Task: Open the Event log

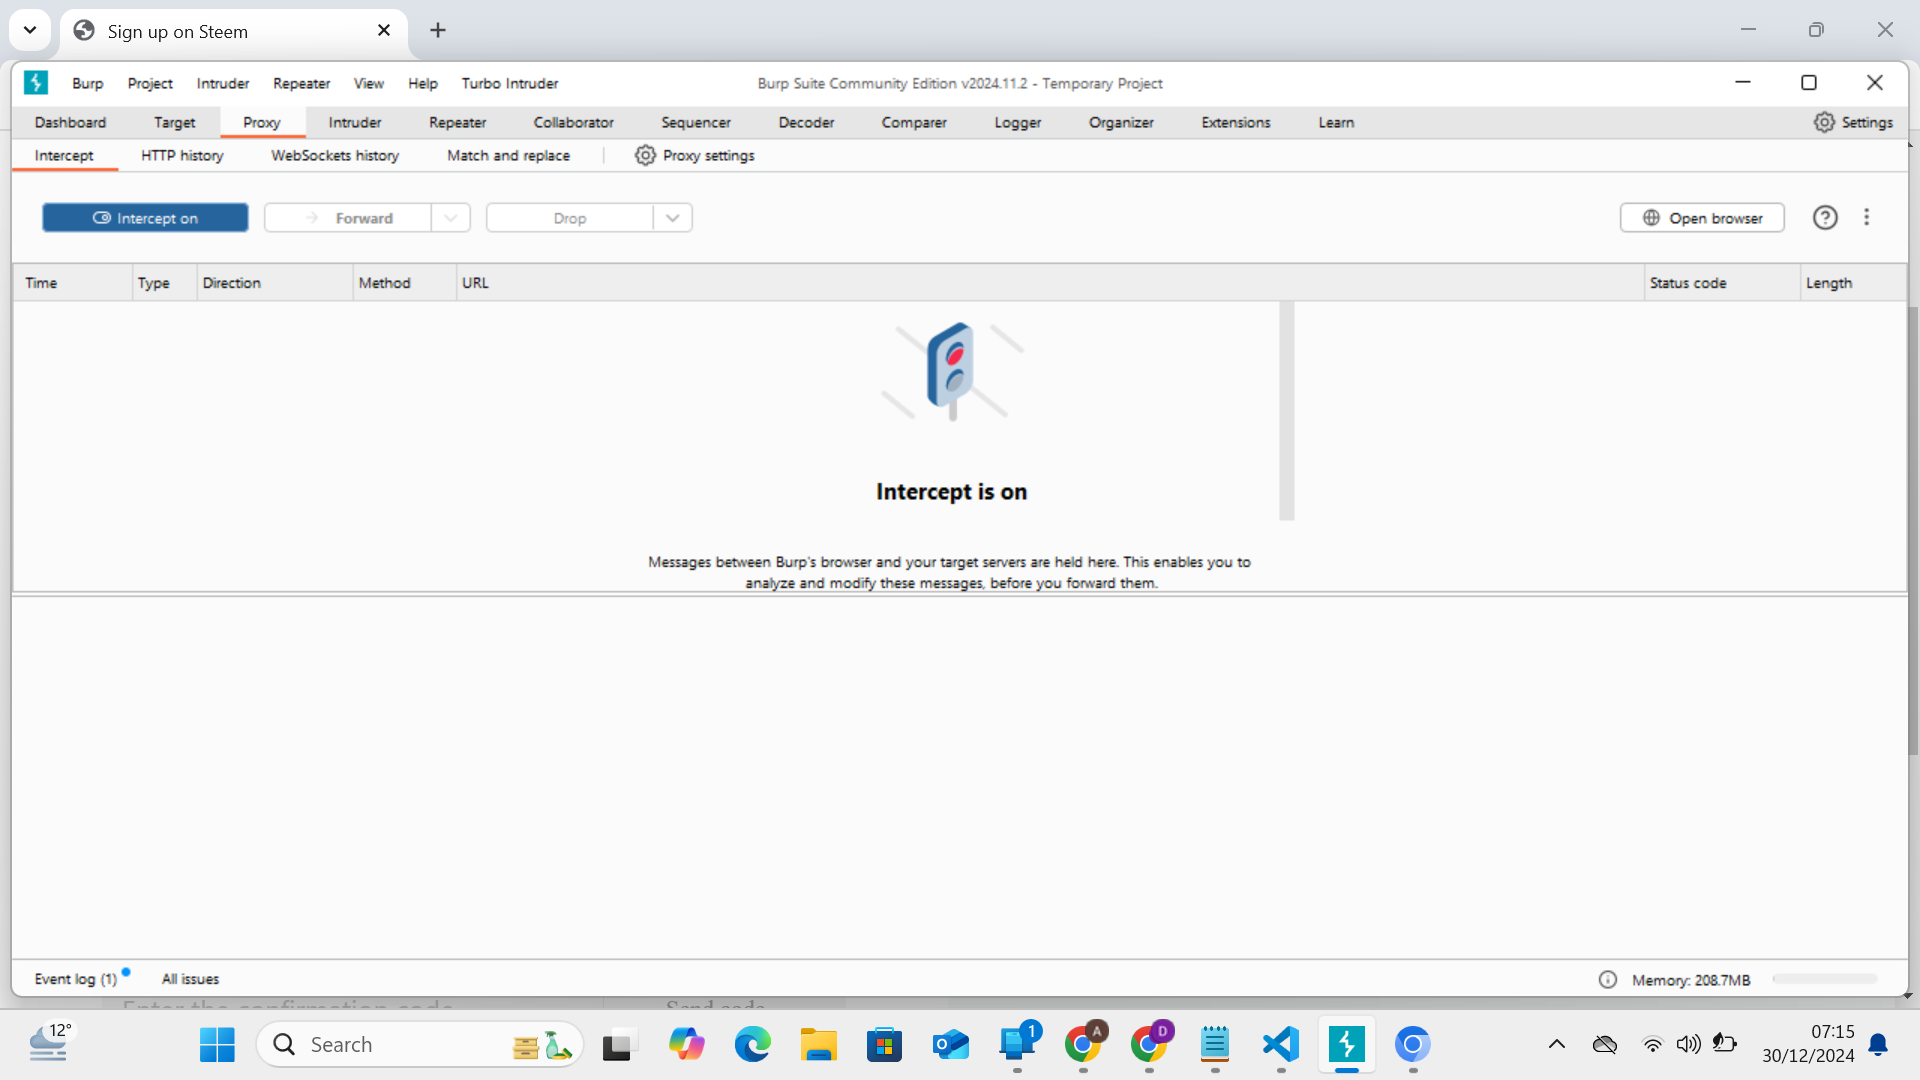Action: 74,978
